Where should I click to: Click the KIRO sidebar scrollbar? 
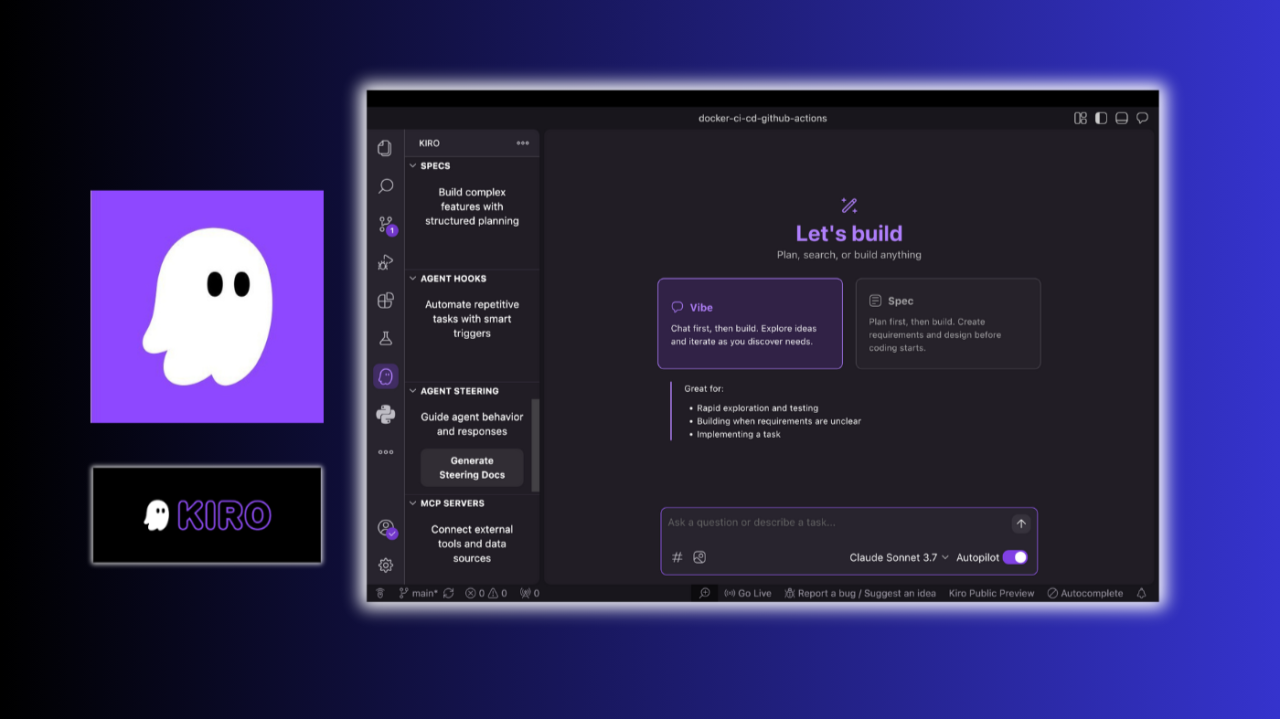[535, 445]
